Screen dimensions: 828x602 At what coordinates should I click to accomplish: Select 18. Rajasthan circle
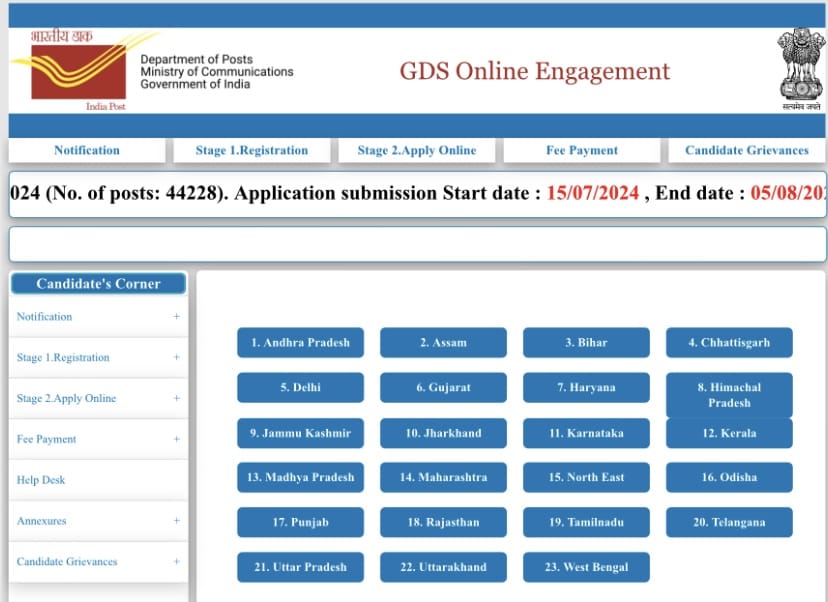(444, 522)
